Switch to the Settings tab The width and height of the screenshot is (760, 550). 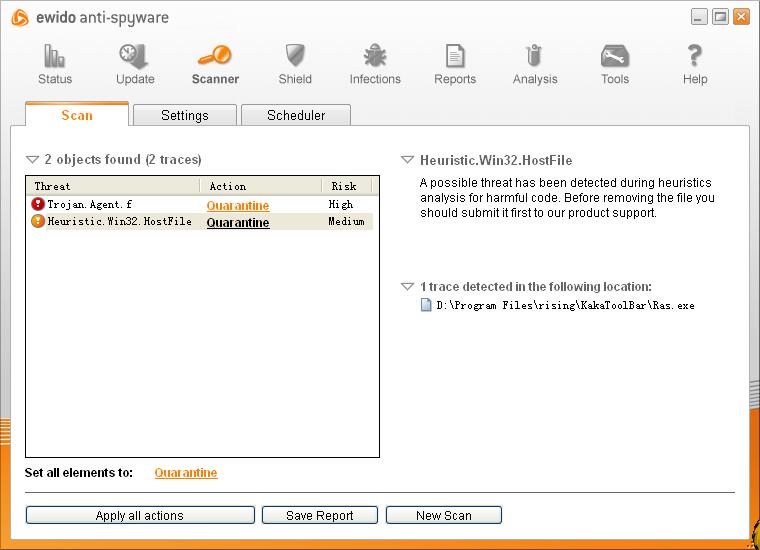coord(185,115)
